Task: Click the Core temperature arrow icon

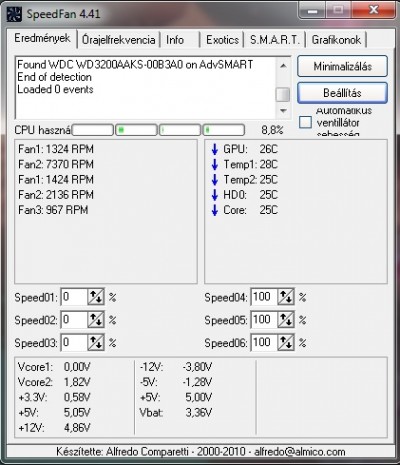Action: coord(215,210)
